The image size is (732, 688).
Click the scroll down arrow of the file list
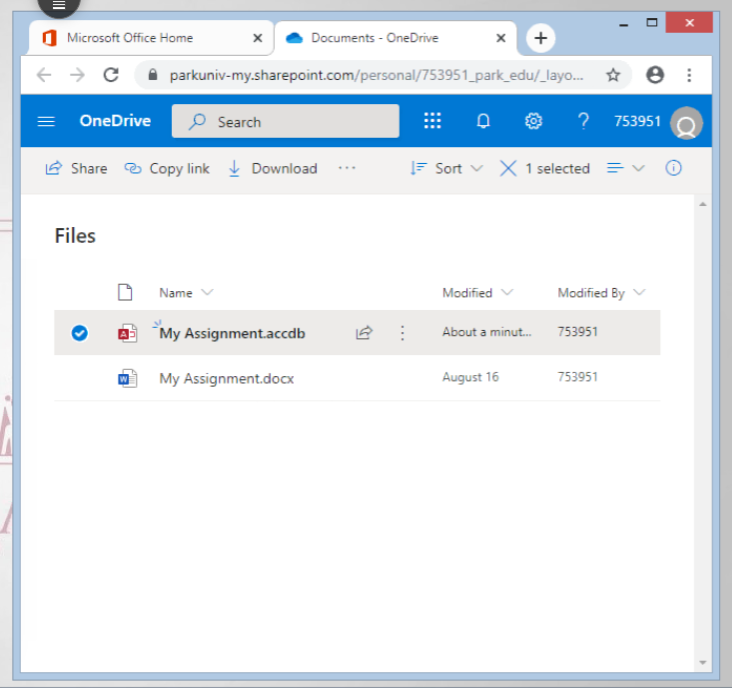703,662
